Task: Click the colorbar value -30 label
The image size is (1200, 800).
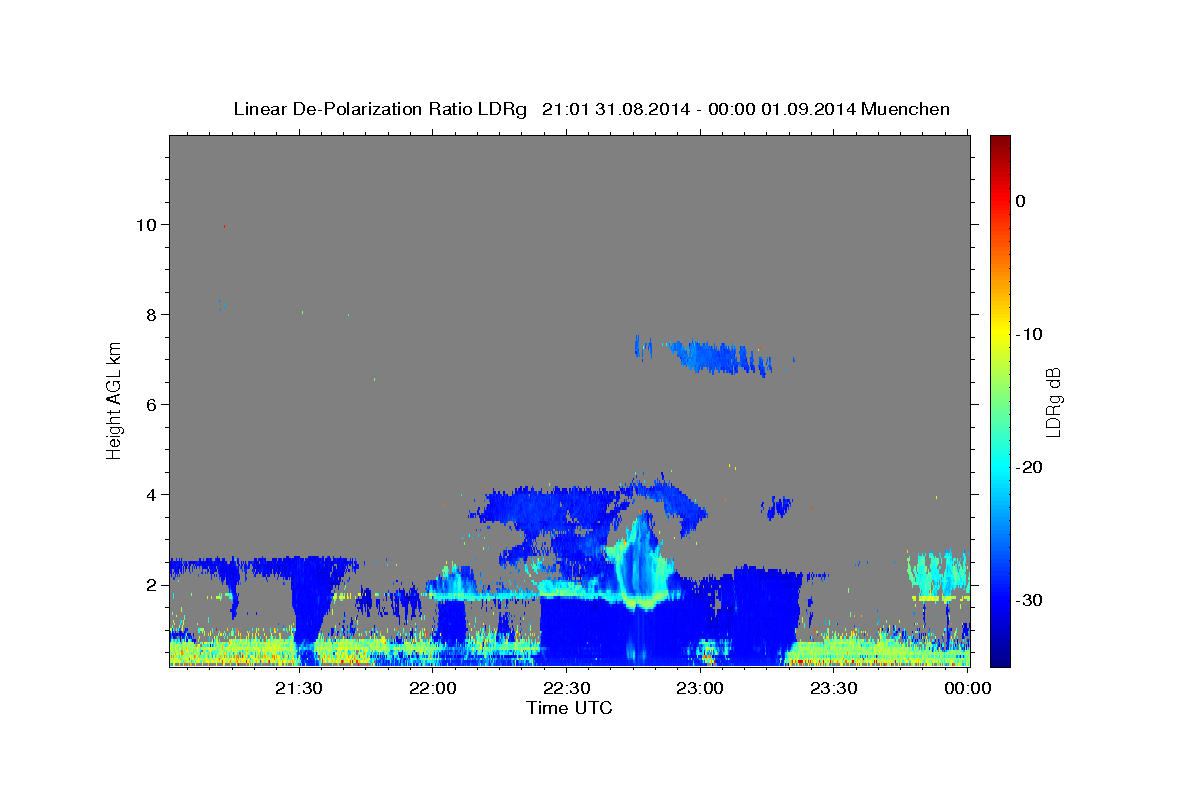Action: tap(1029, 600)
